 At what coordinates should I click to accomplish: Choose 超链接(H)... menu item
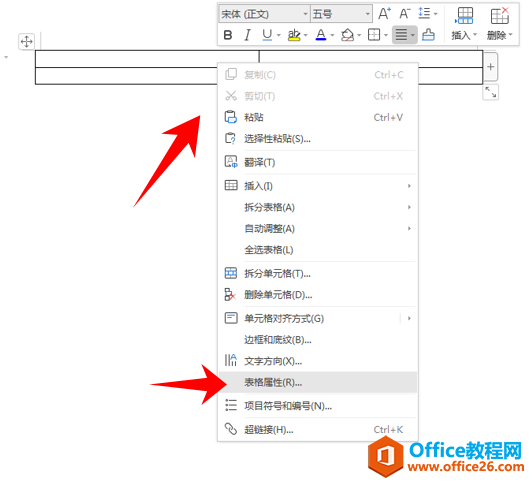pyautogui.click(x=317, y=429)
